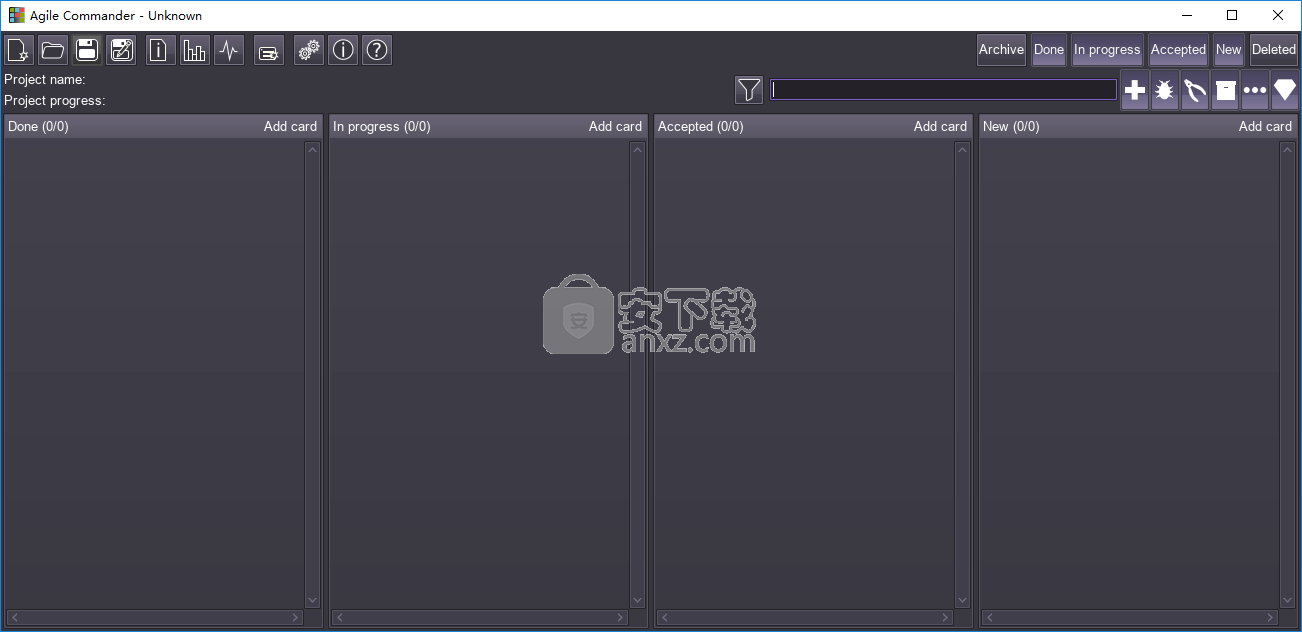Toggle the bug card type filter
The height and width of the screenshot is (632, 1302).
1165,90
